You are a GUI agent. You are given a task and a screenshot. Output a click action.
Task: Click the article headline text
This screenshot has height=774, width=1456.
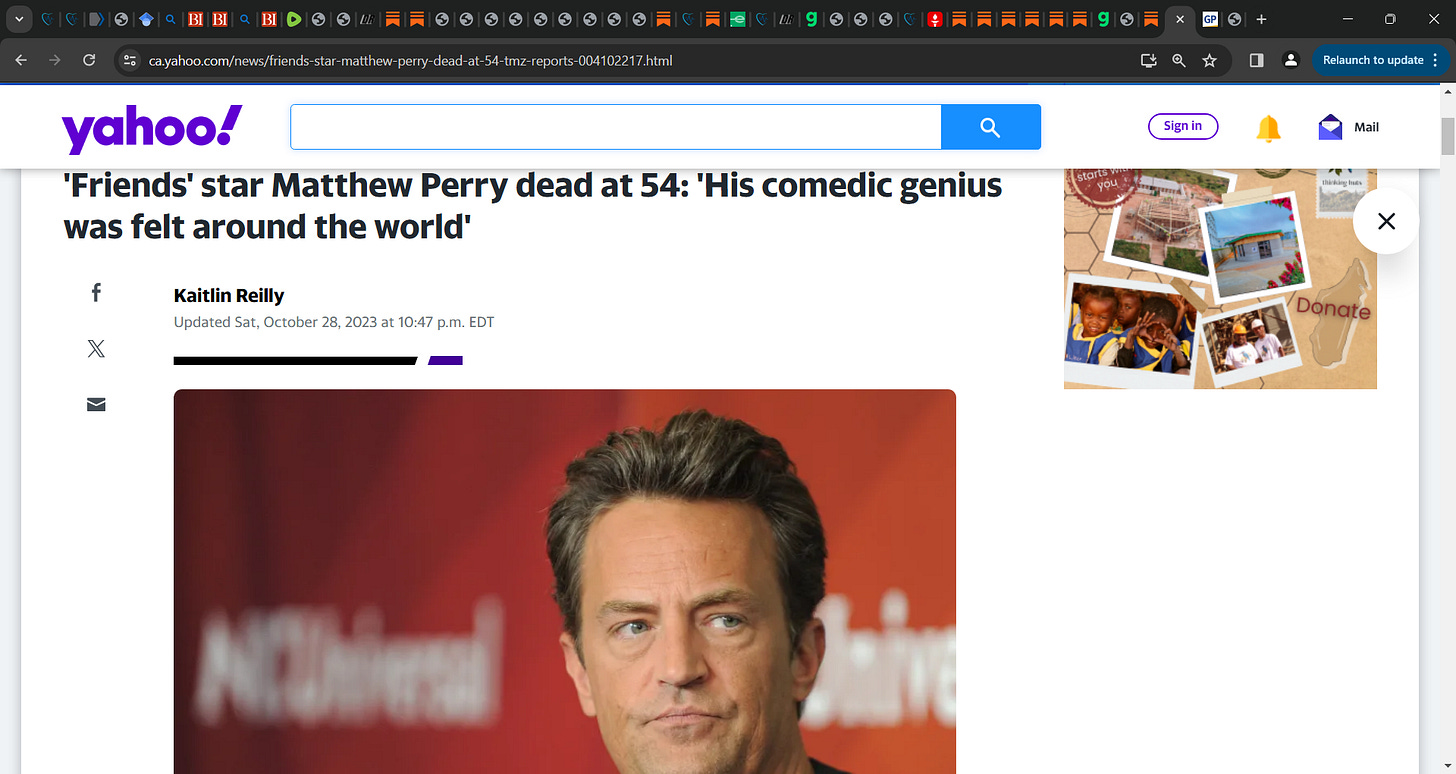tap(533, 205)
